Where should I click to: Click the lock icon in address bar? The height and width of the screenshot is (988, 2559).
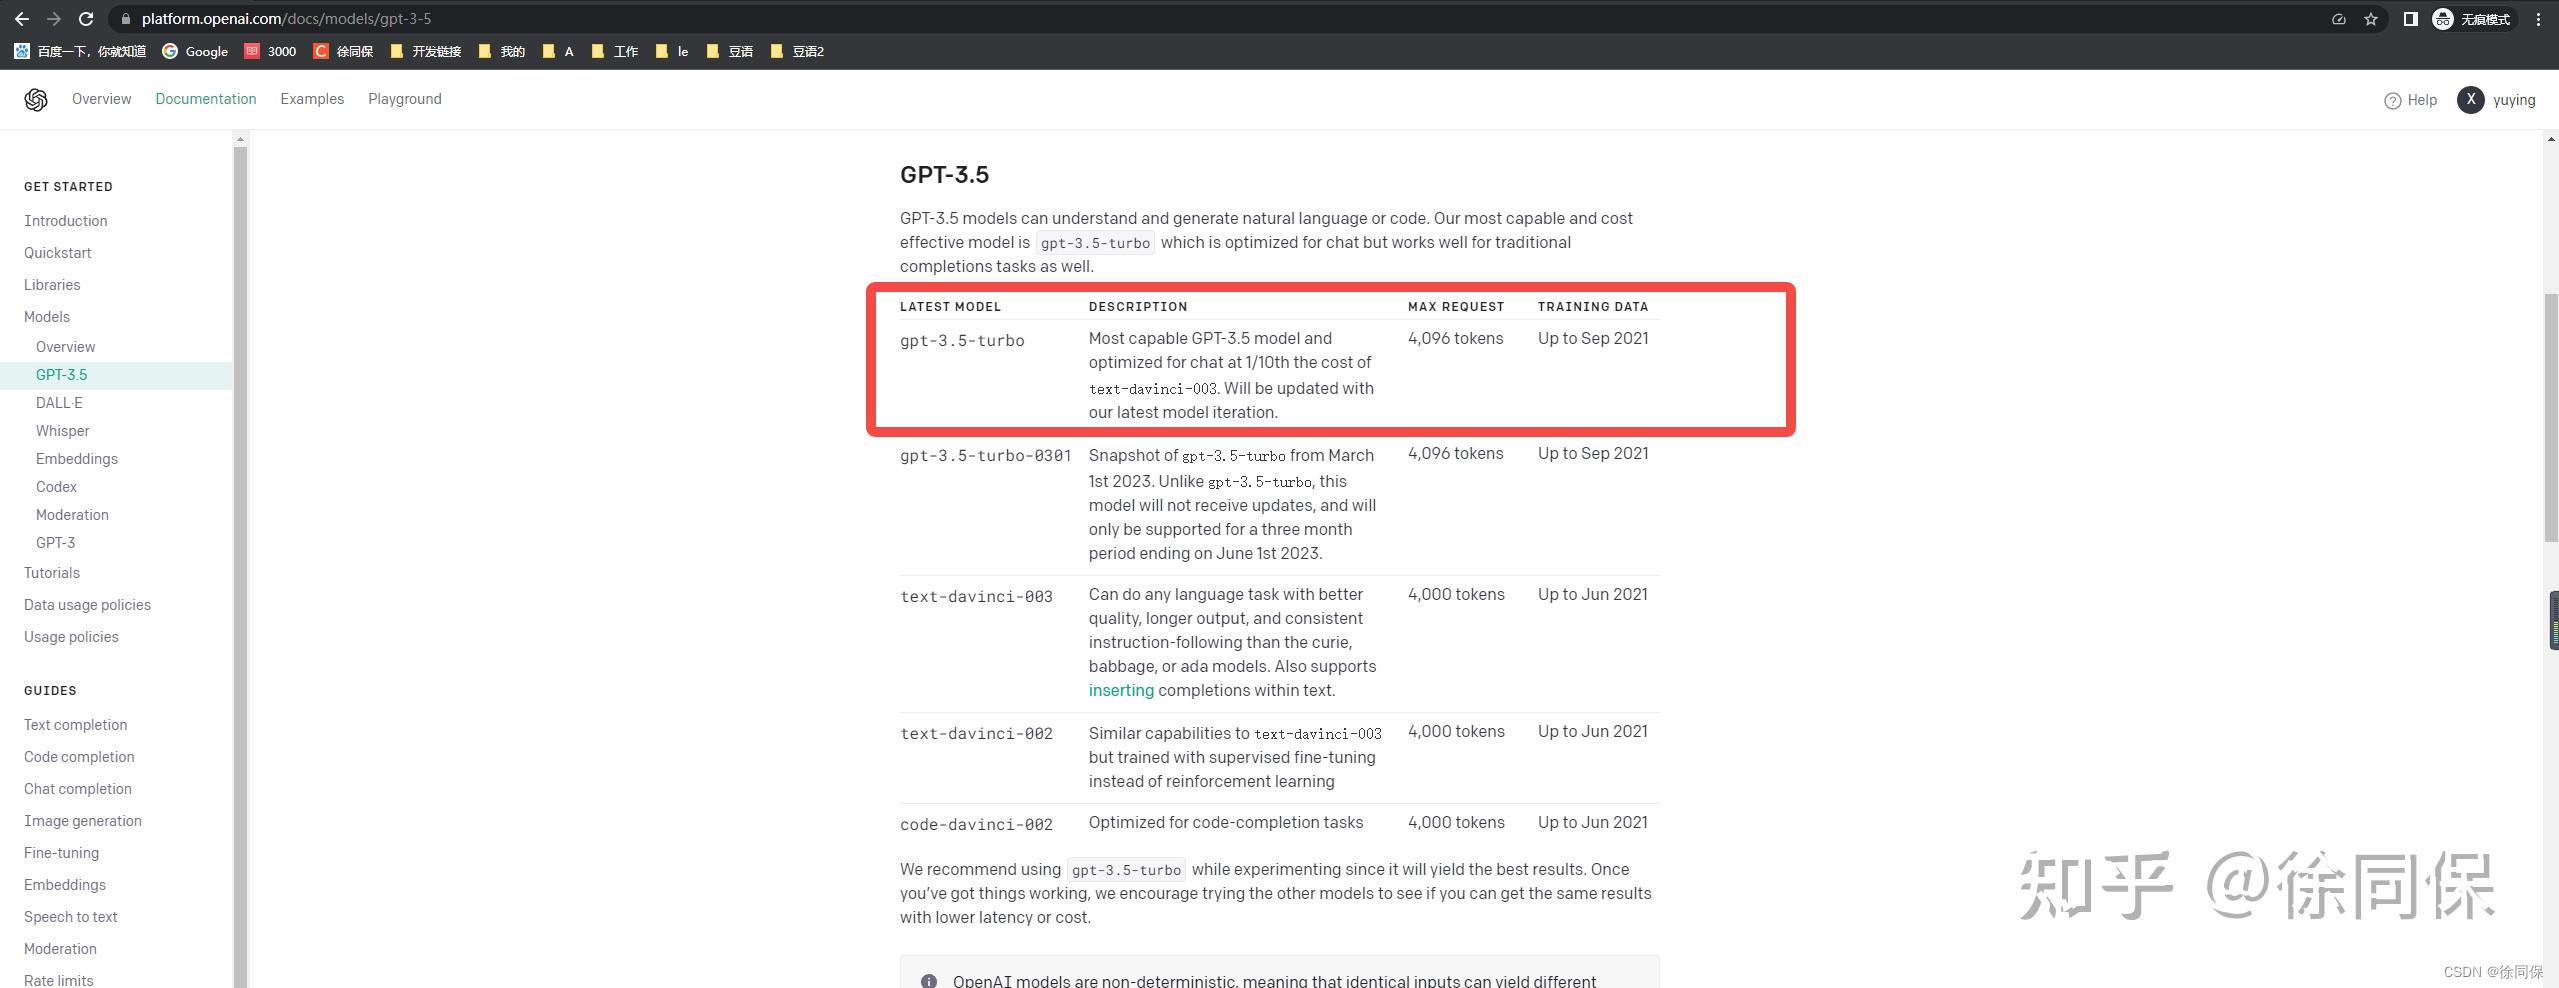coord(125,19)
